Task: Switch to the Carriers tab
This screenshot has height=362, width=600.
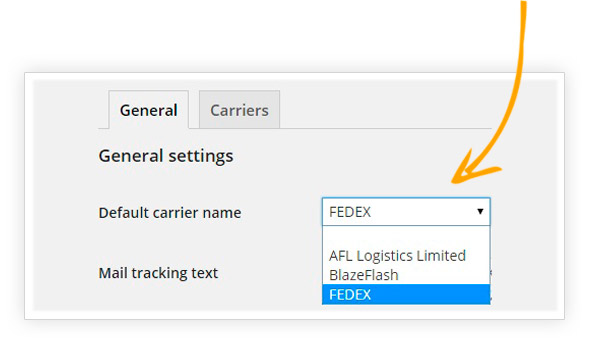Action: pos(239,109)
